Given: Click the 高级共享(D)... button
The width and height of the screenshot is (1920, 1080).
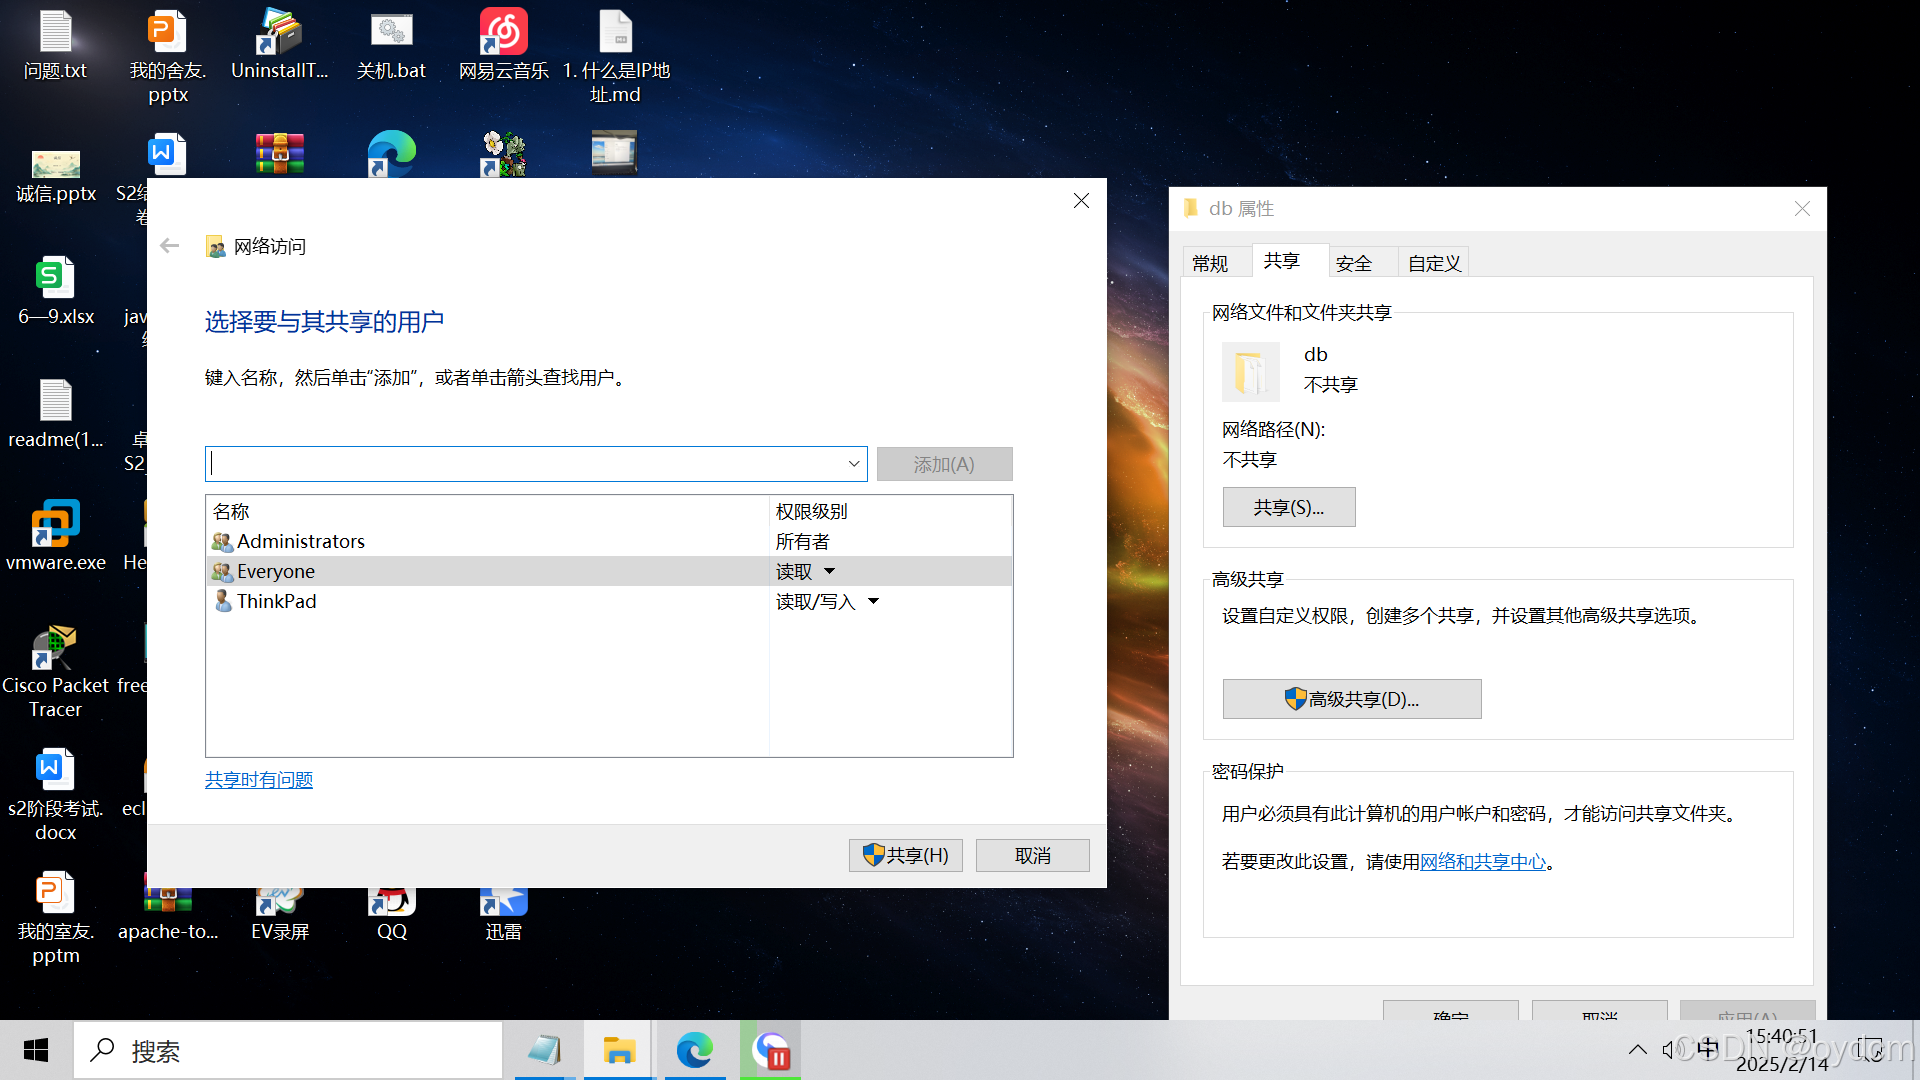Looking at the screenshot, I should [1351, 699].
